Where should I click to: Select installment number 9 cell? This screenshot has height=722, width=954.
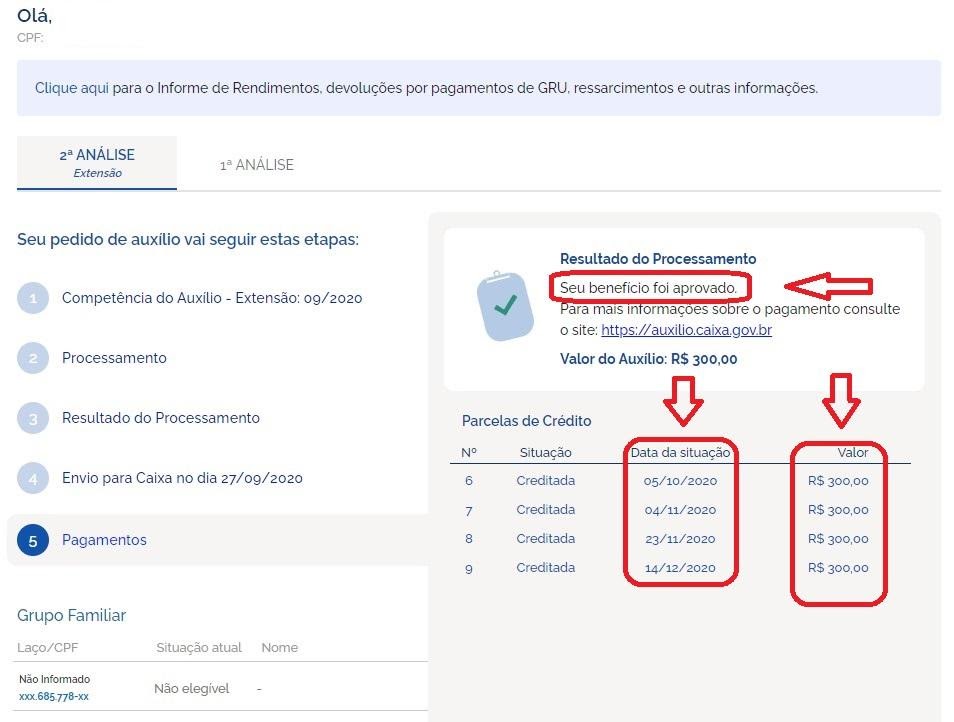(x=468, y=569)
